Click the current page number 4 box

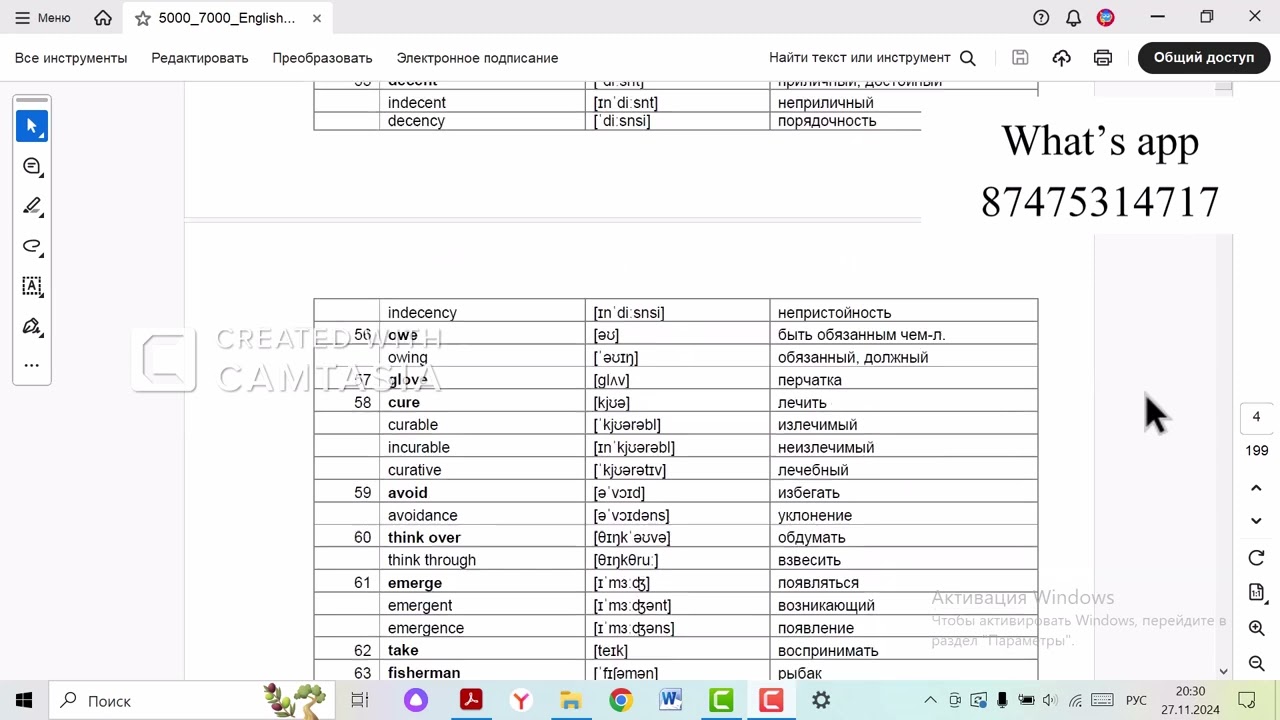[1257, 417]
